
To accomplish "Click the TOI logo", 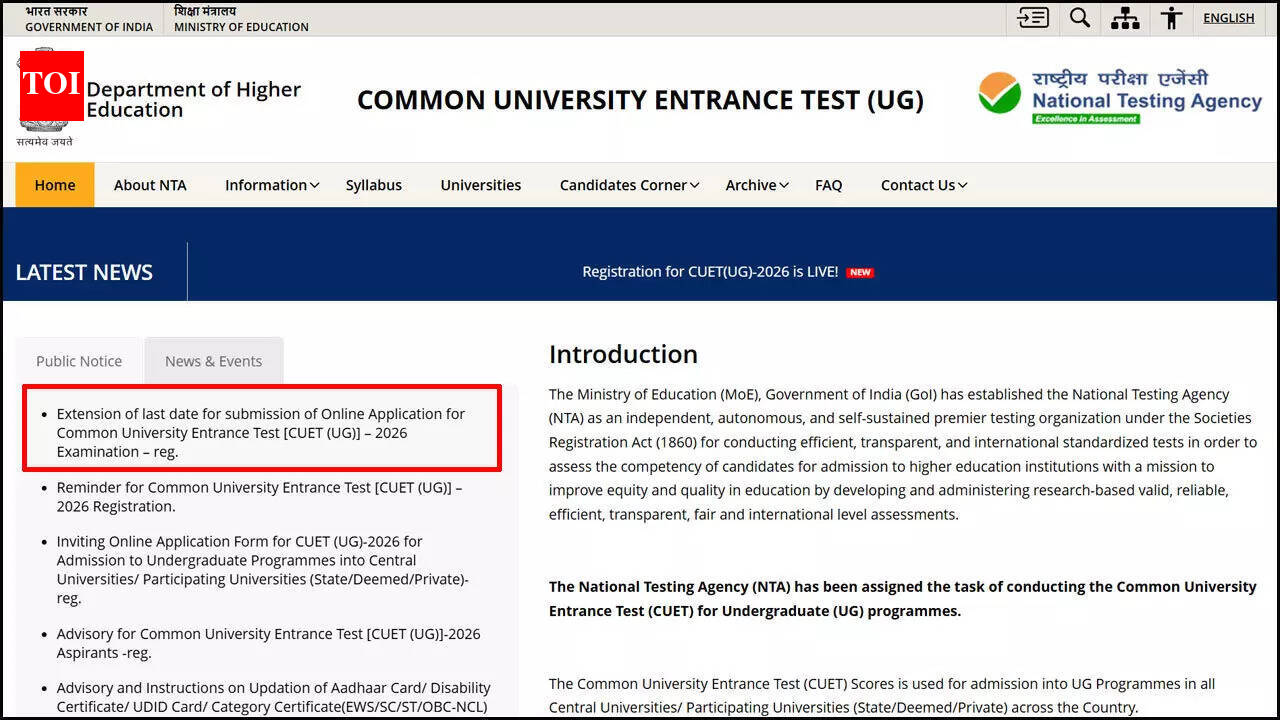I will tap(50, 86).
